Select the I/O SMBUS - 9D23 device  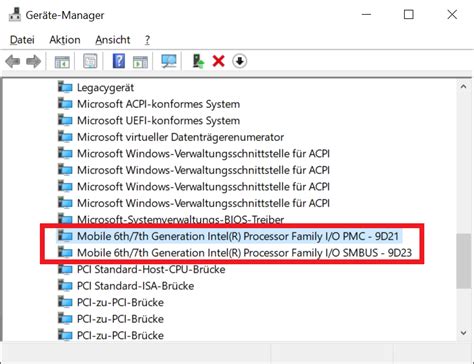tap(244, 253)
